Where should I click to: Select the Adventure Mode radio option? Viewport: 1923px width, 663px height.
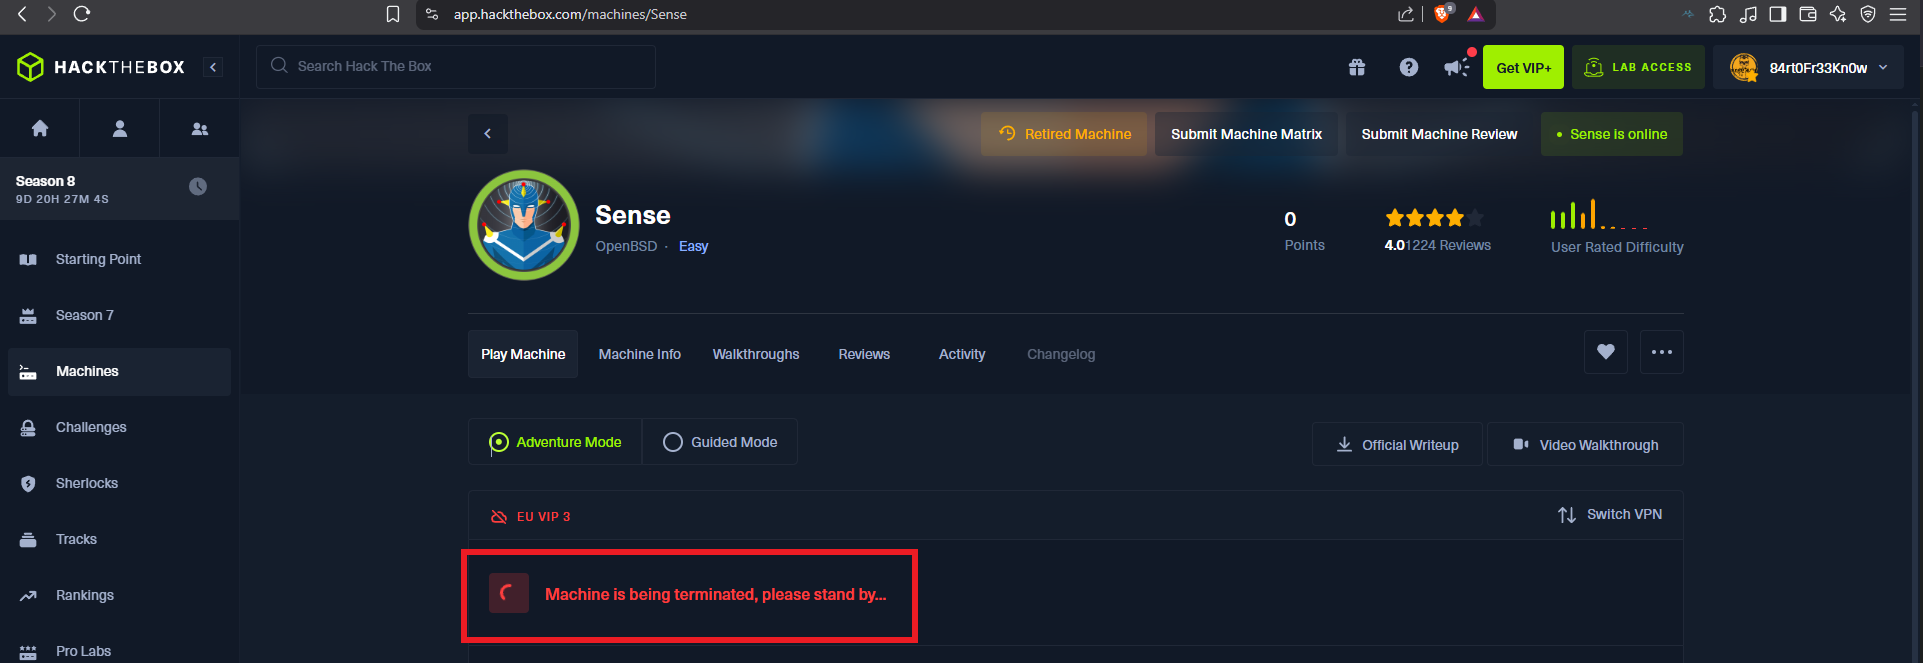coord(555,442)
